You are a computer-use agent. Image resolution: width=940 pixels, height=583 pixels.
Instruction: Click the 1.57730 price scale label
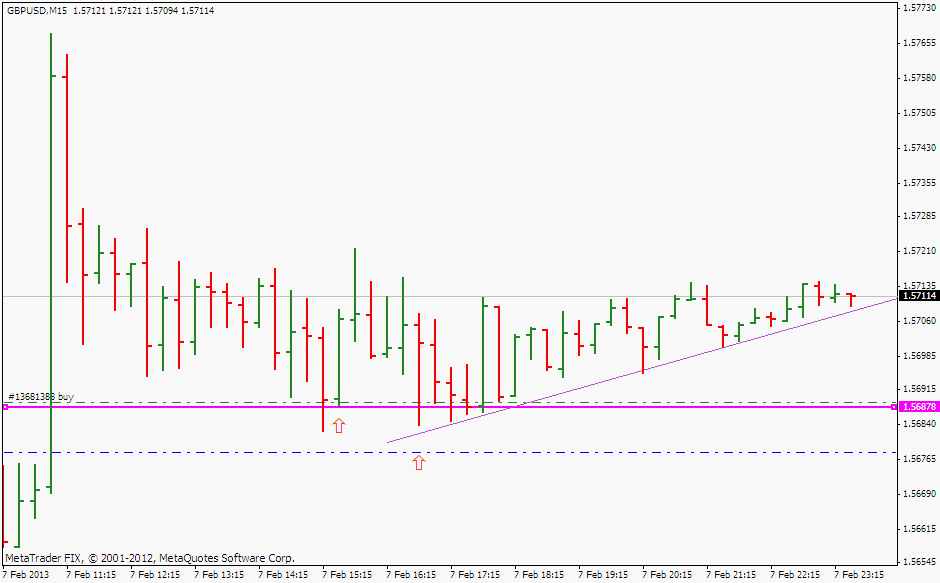[918, 8]
